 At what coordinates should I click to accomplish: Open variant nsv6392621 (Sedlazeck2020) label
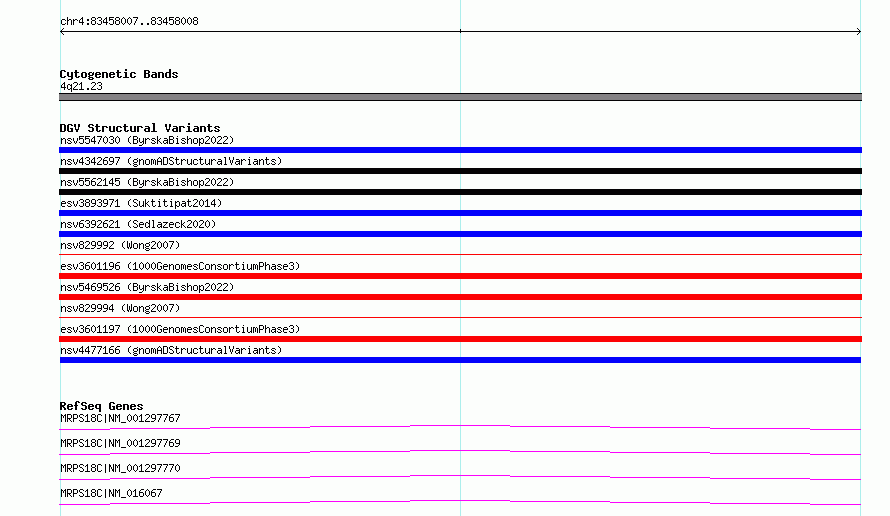[x=138, y=224]
